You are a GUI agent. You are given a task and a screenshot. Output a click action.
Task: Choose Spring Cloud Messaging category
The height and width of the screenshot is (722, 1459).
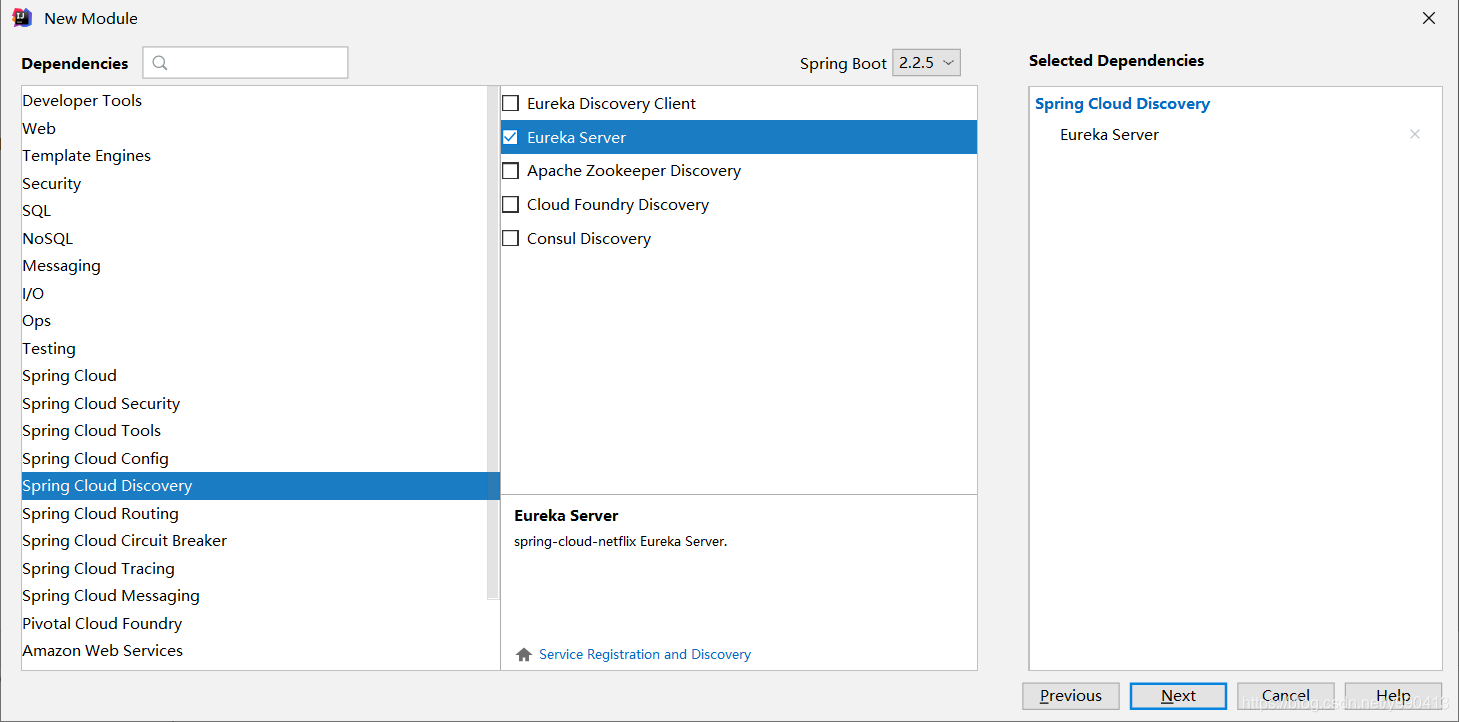pos(254,596)
